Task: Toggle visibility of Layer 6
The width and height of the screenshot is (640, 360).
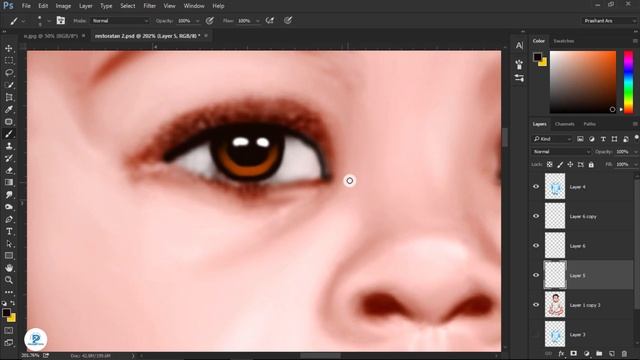Action: pos(536,246)
